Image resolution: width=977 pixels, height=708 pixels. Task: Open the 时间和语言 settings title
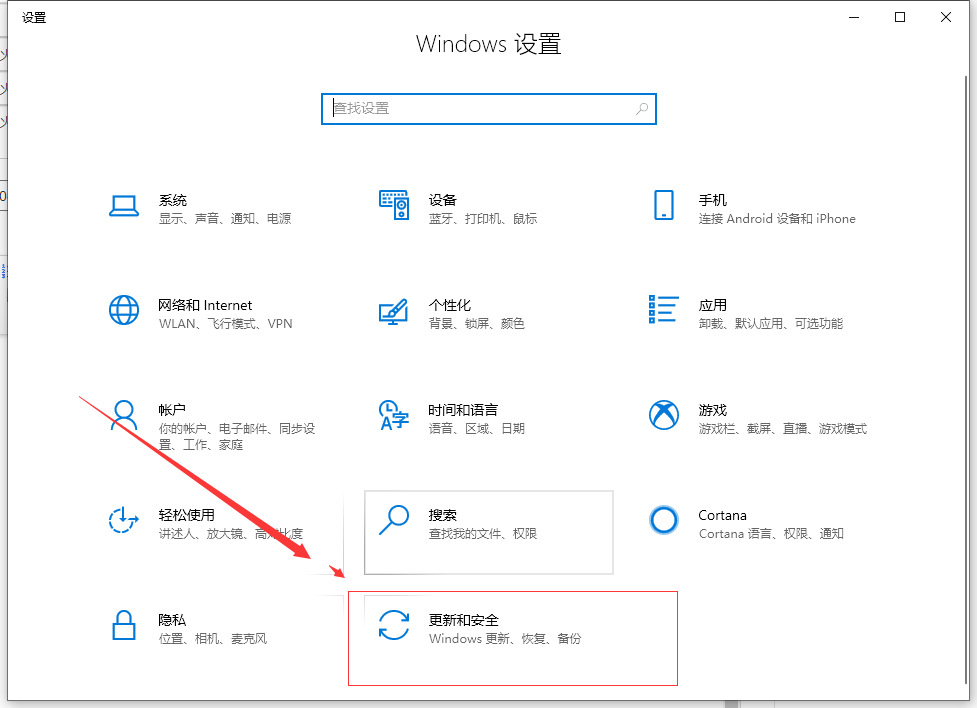click(463, 410)
